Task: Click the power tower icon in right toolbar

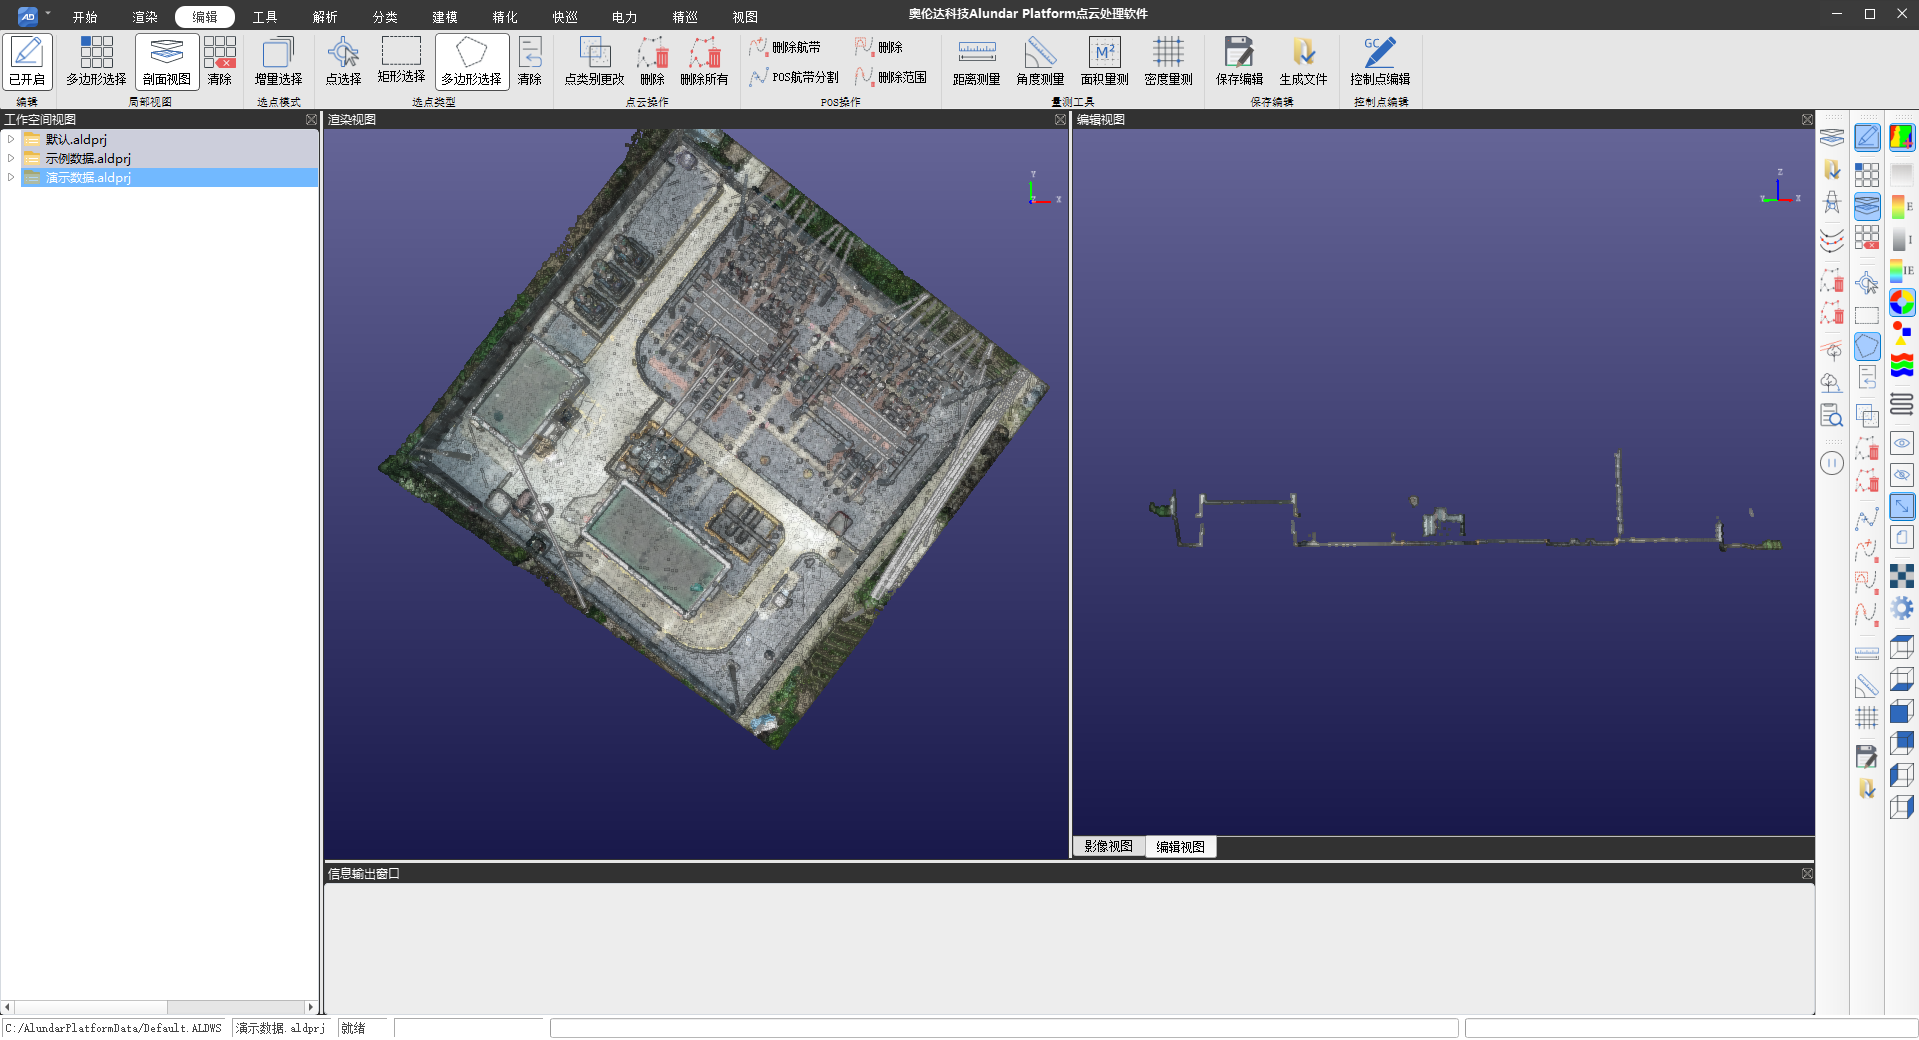Action: click(1831, 202)
